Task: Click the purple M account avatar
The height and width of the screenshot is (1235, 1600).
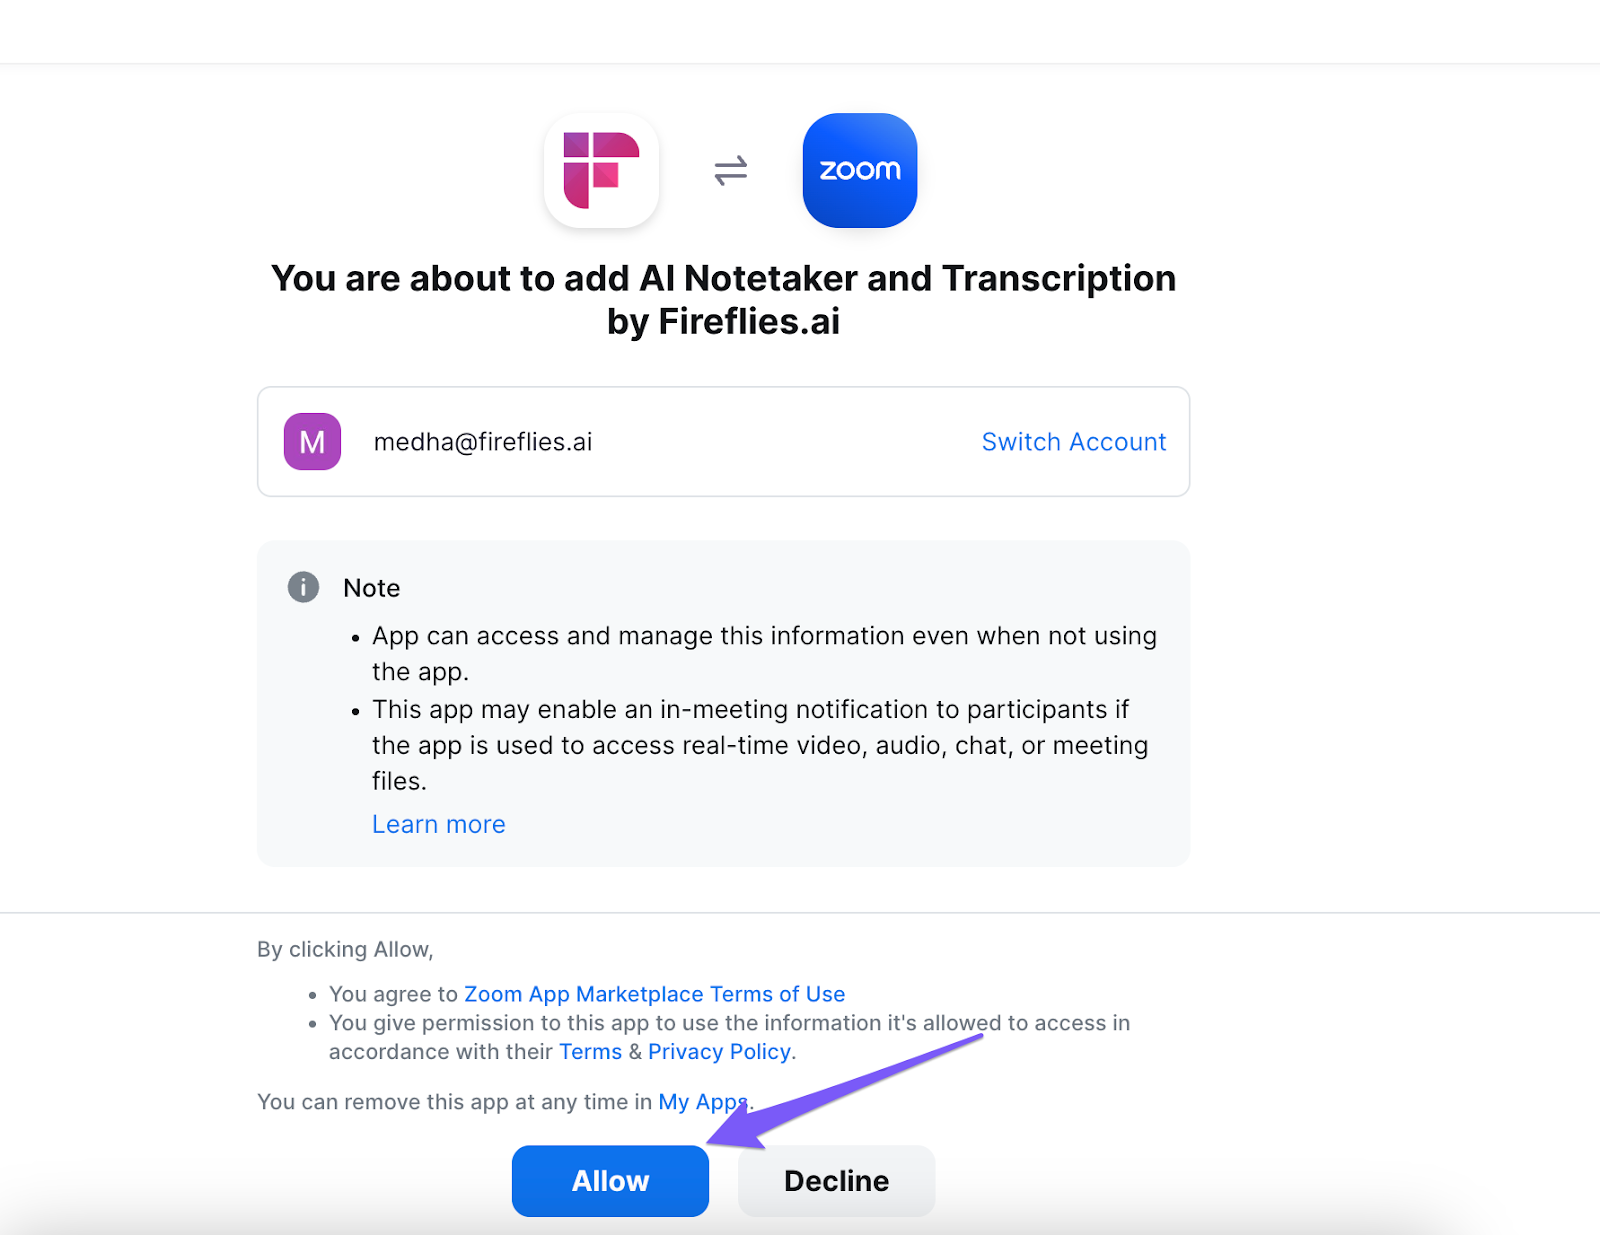Action: 312,442
